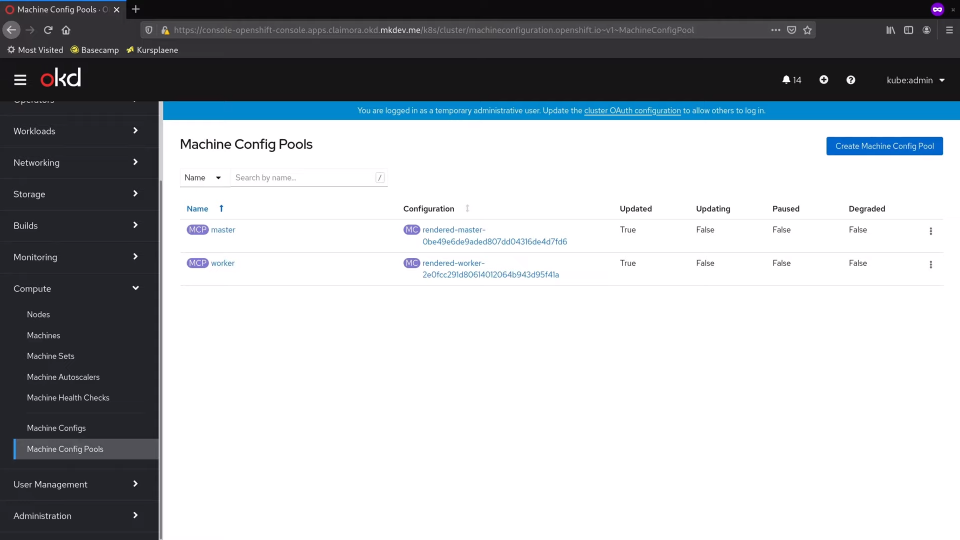
Task: Open Kursplaene bookmark
Action: (152, 50)
